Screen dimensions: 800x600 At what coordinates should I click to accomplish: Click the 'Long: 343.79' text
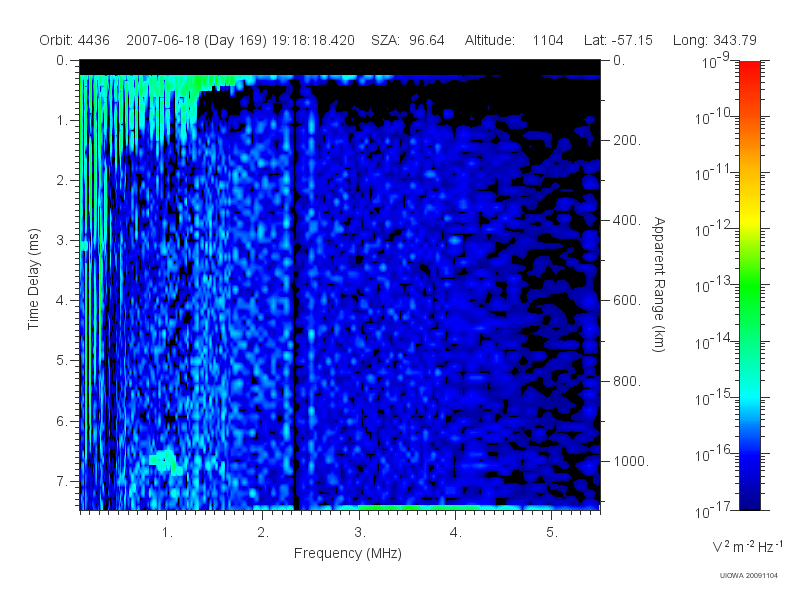click(715, 40)
